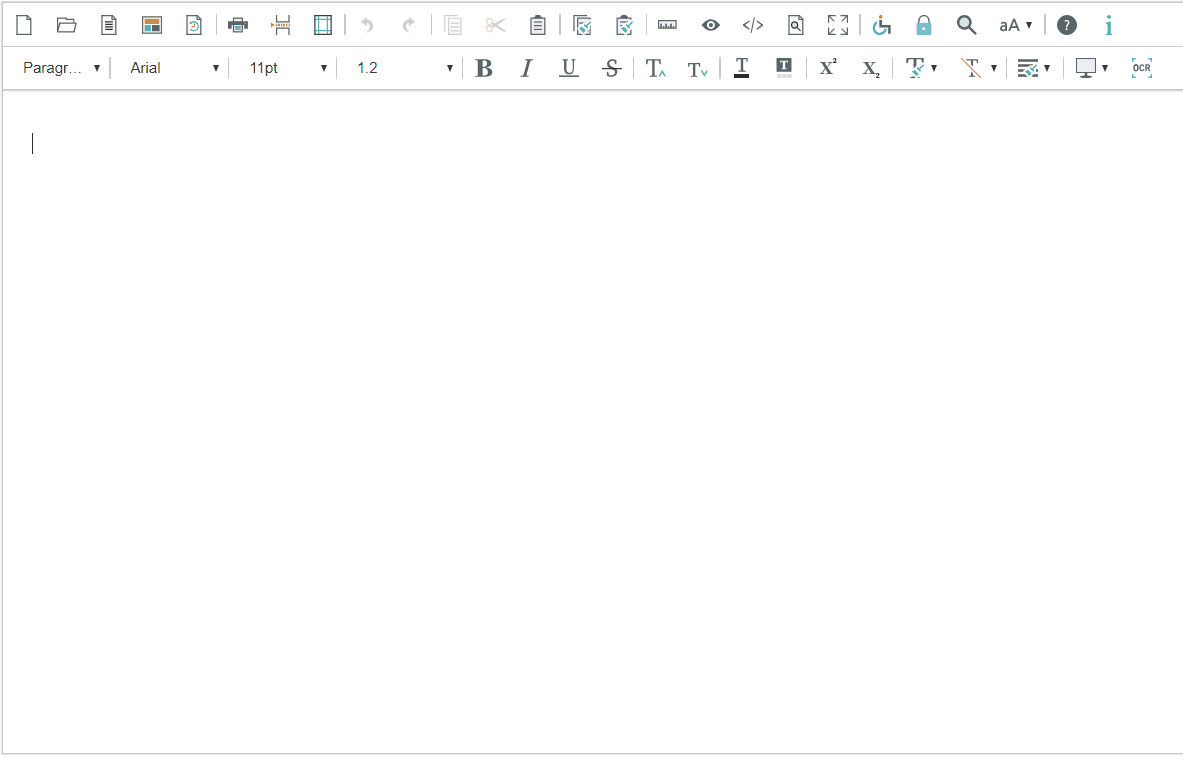Open the text styles brush dropdown
The height and width of the screenshot is (758, 1183).
(x=921, y=68)
